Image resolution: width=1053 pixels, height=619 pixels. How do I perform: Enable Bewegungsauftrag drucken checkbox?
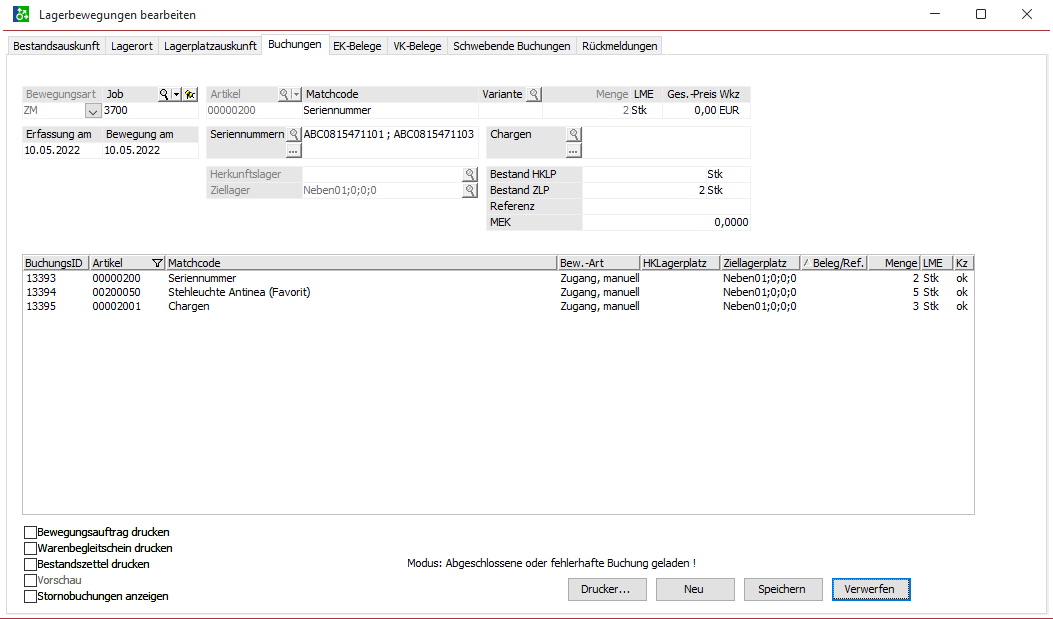(30, 532)
